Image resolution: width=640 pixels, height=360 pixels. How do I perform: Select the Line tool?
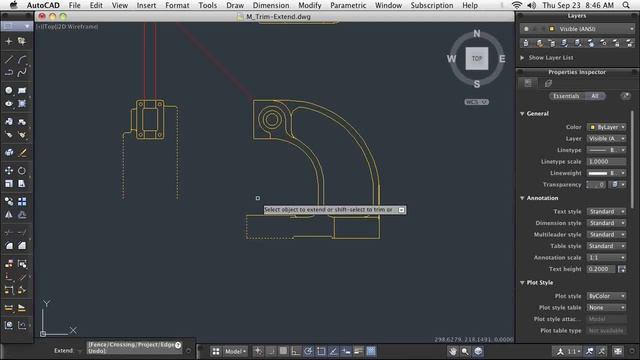(9, 60)
